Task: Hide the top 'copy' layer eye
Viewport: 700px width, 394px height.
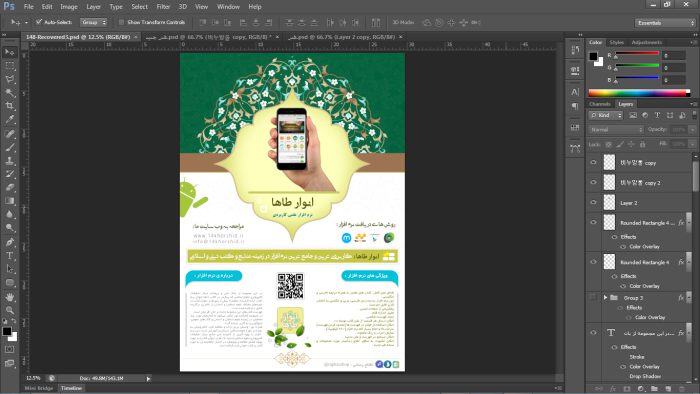Action: pyautogui.click(x=593, y=162)
